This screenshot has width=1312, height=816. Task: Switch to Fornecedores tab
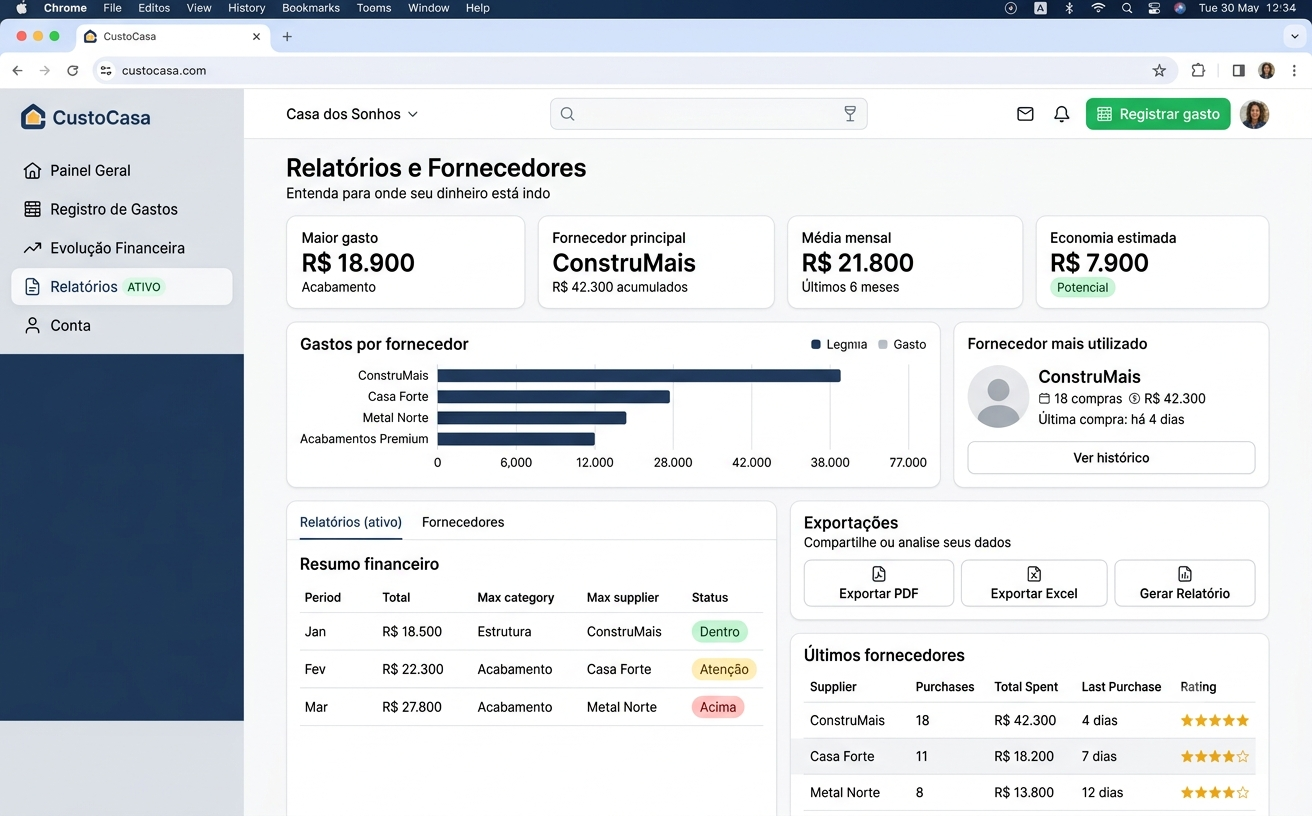463,522
